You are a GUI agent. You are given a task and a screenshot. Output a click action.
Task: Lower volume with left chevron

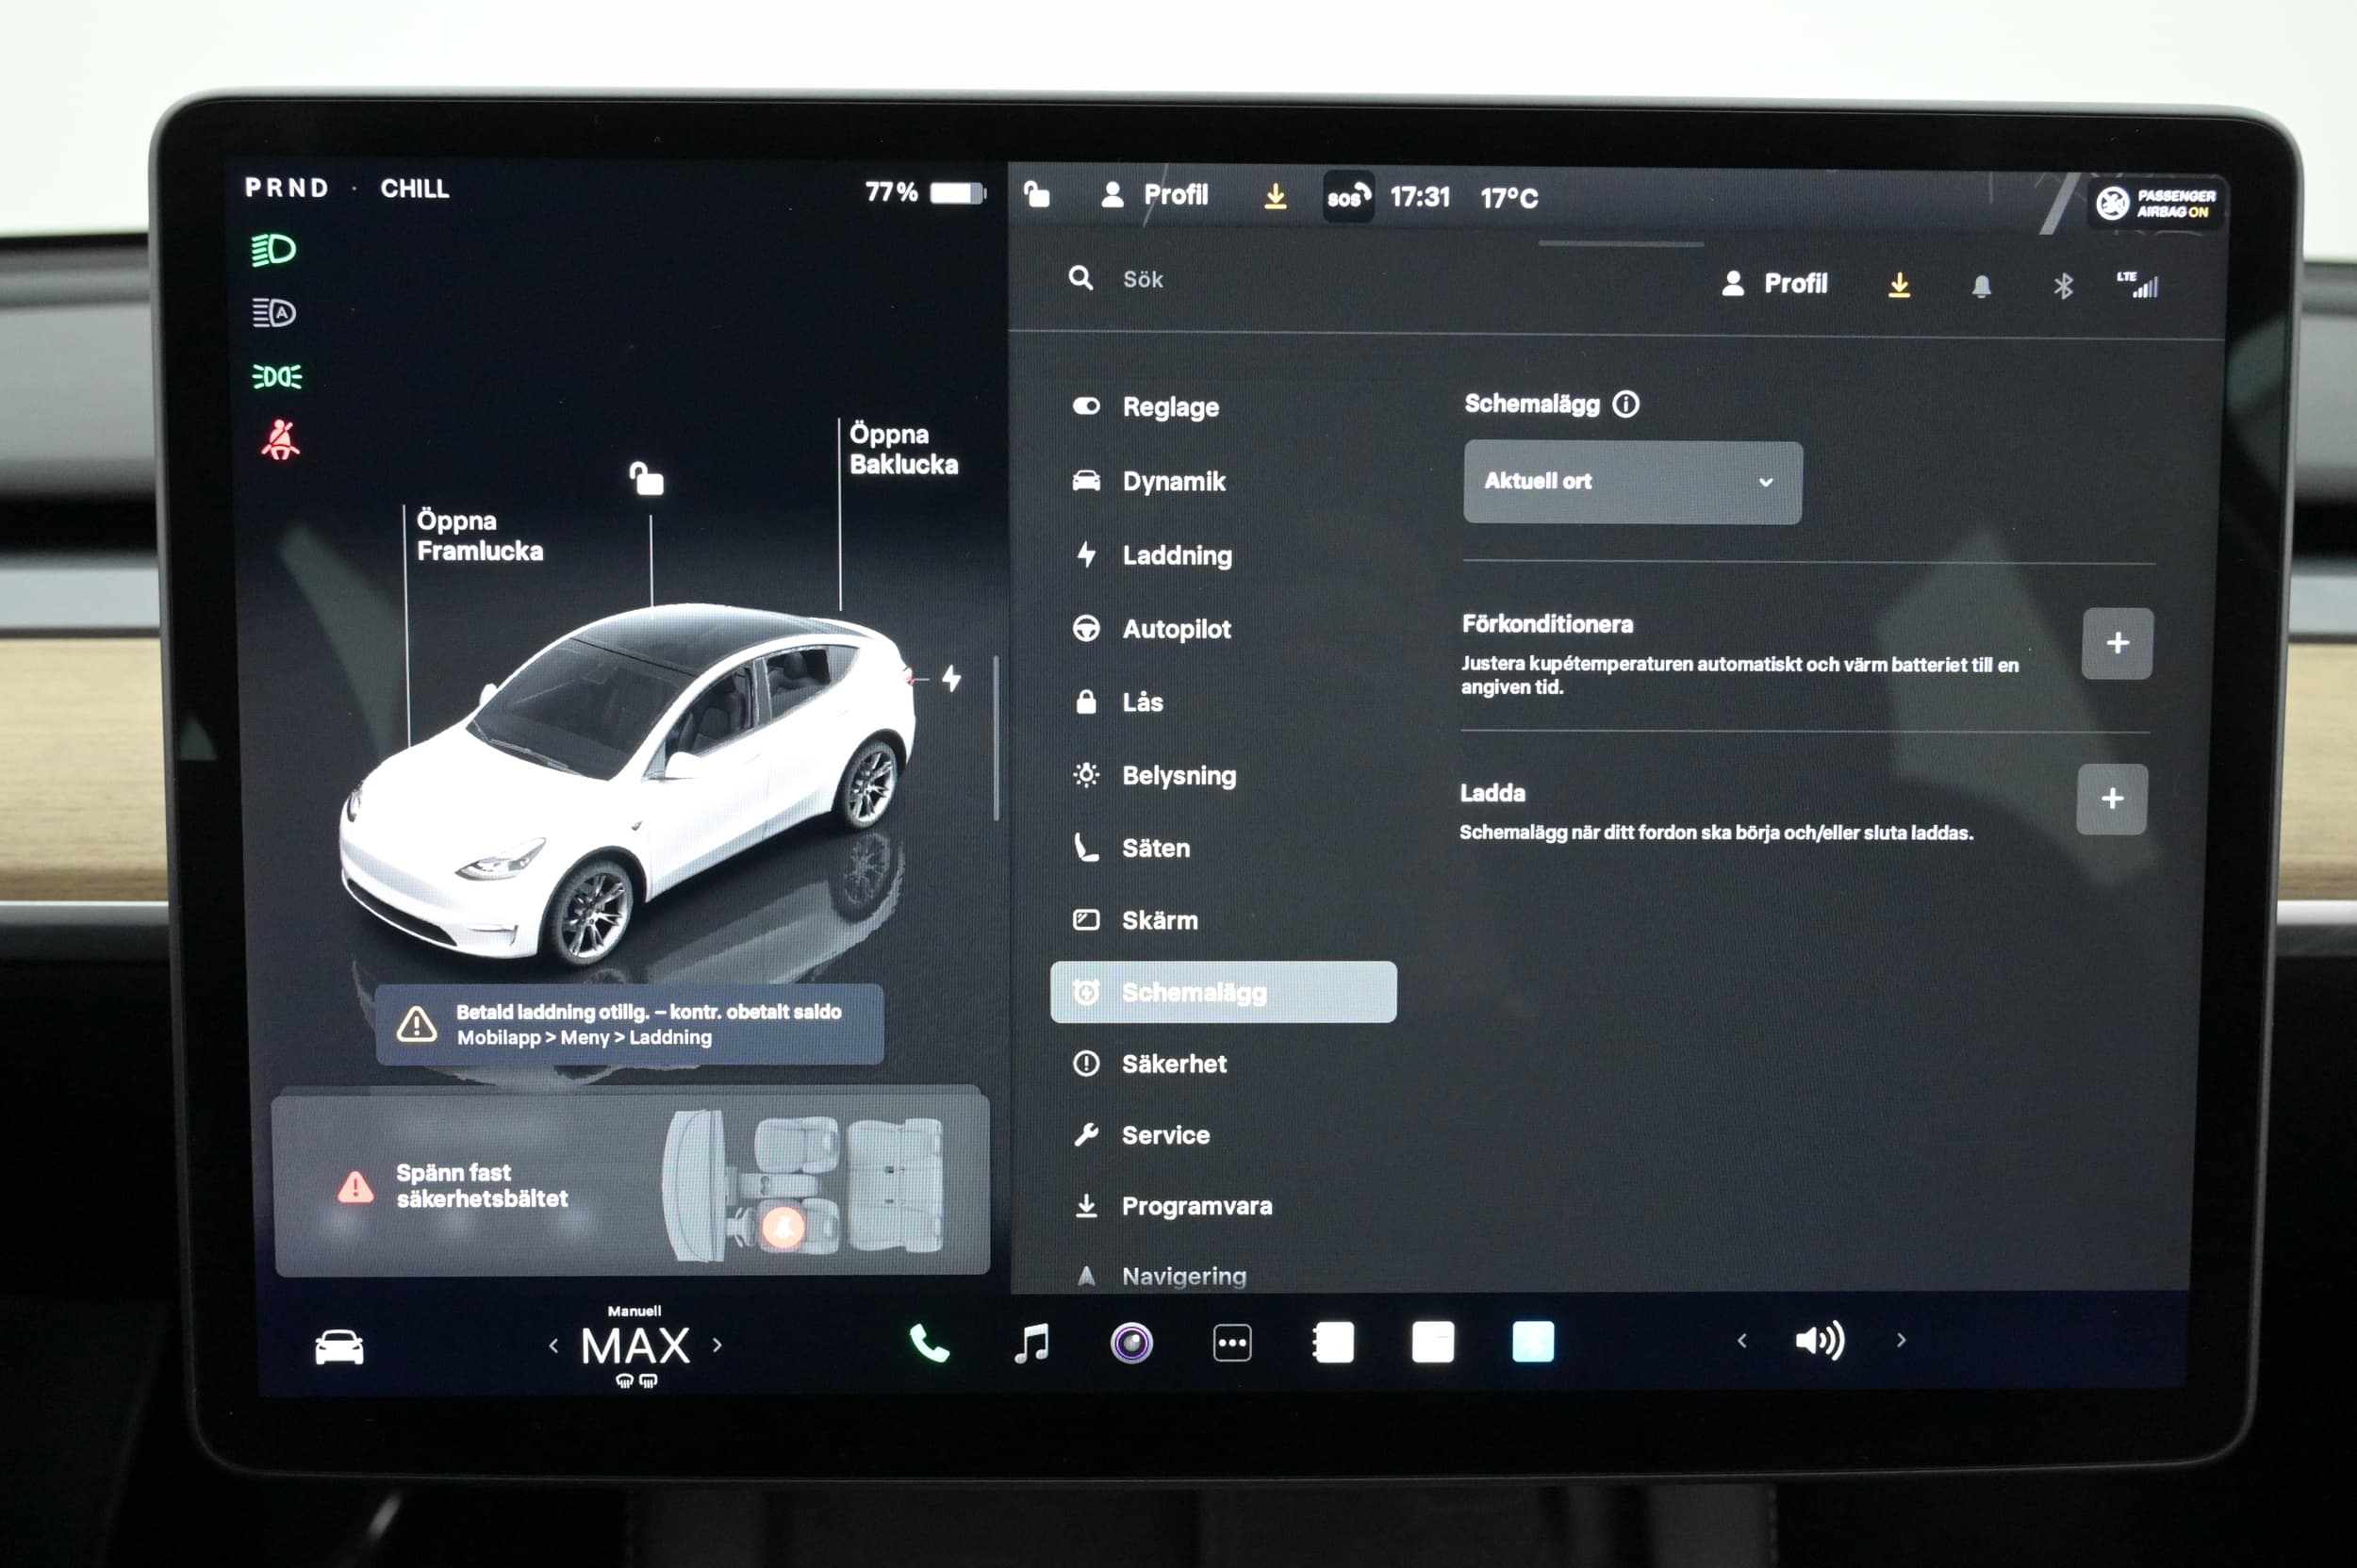[x=1741, y=1341]
